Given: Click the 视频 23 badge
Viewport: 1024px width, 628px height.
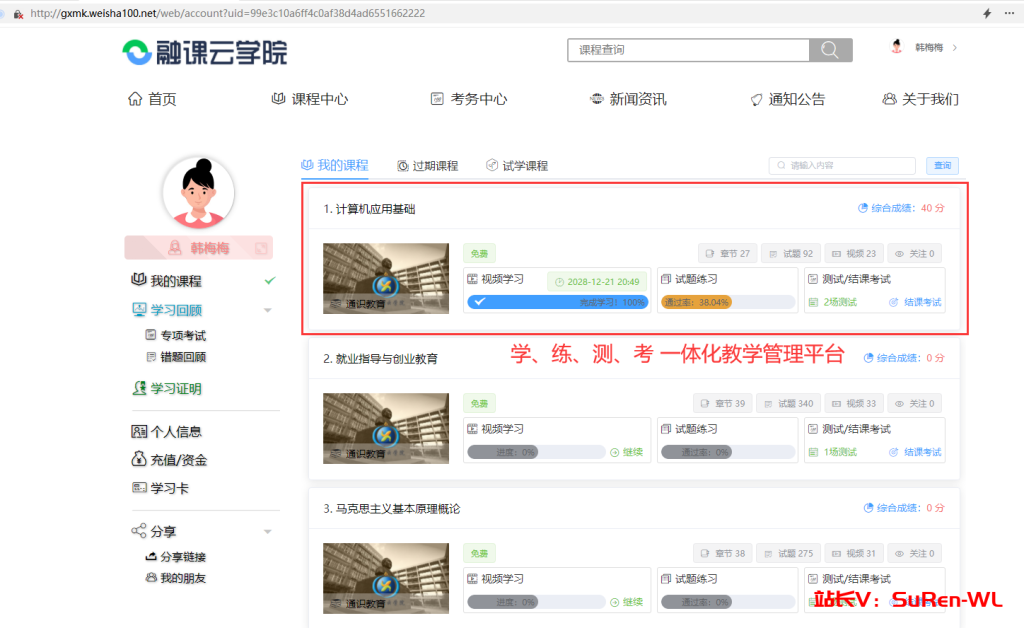Looking at the screenshot, I should pos(854,253).
